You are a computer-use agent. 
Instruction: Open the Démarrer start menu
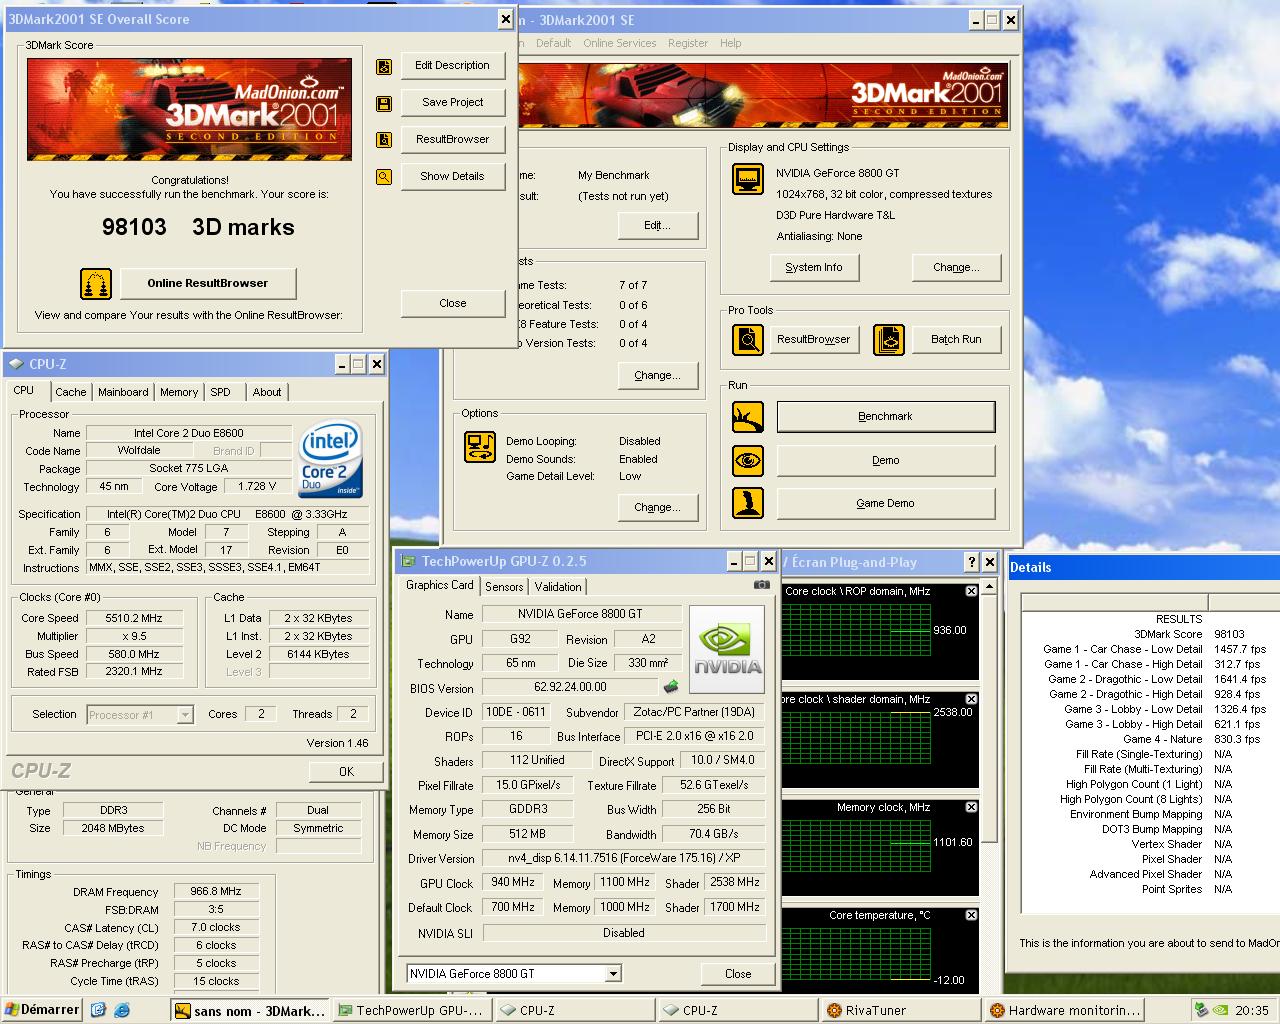pos(42,1010)
